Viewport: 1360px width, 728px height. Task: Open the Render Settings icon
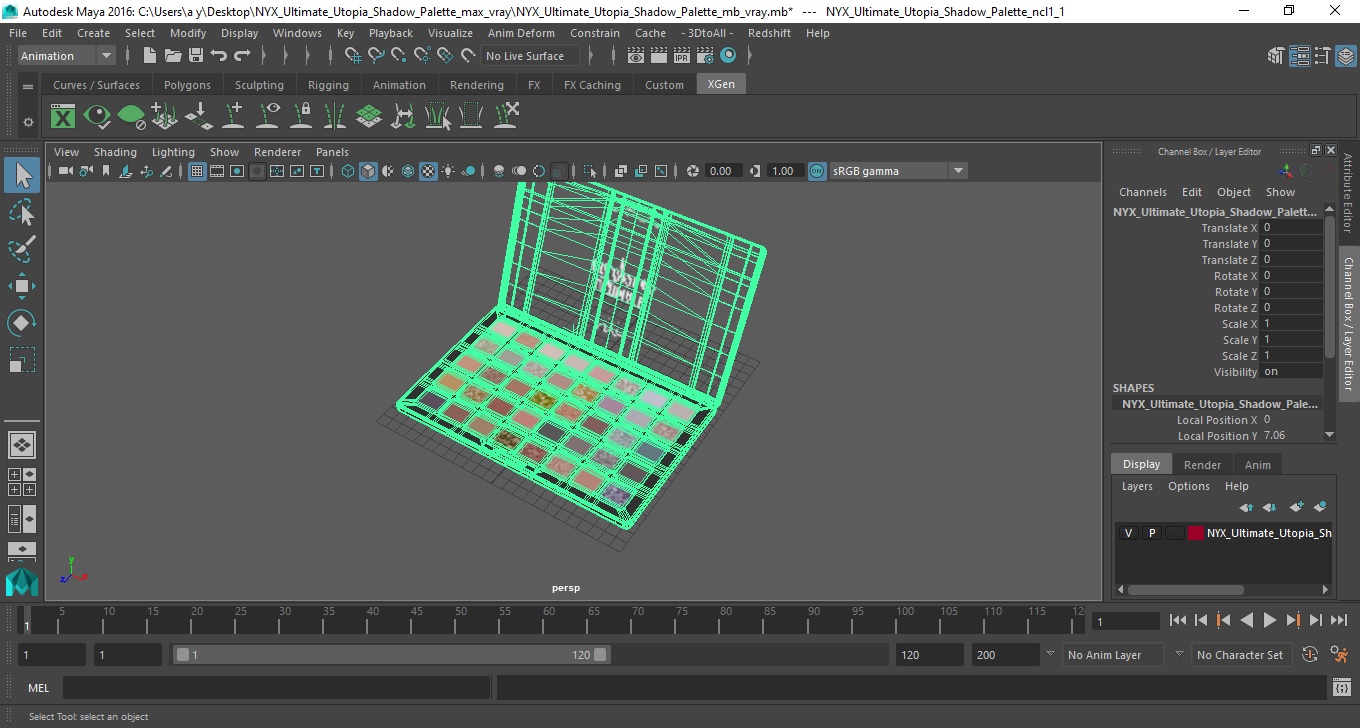(705, 56)
